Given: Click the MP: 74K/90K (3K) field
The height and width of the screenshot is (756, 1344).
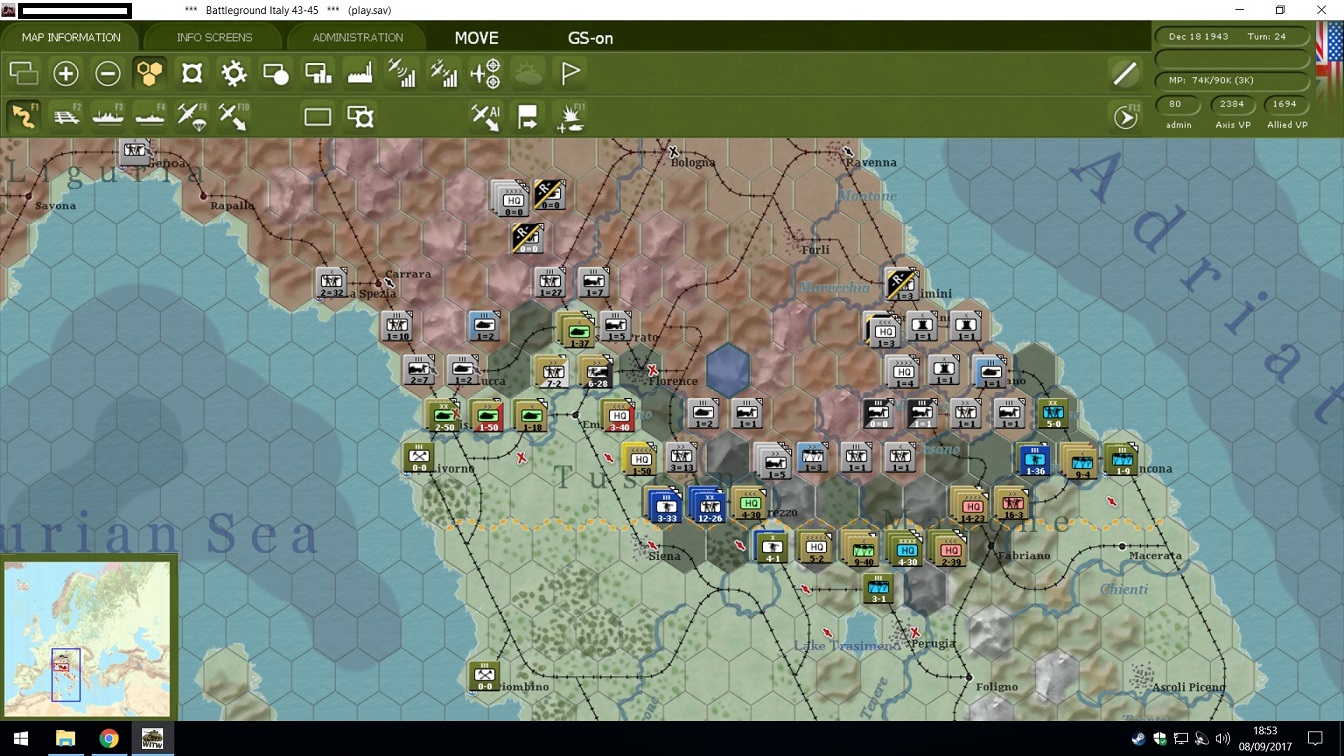Looking at the screenshot, I should pos(1233,80).
